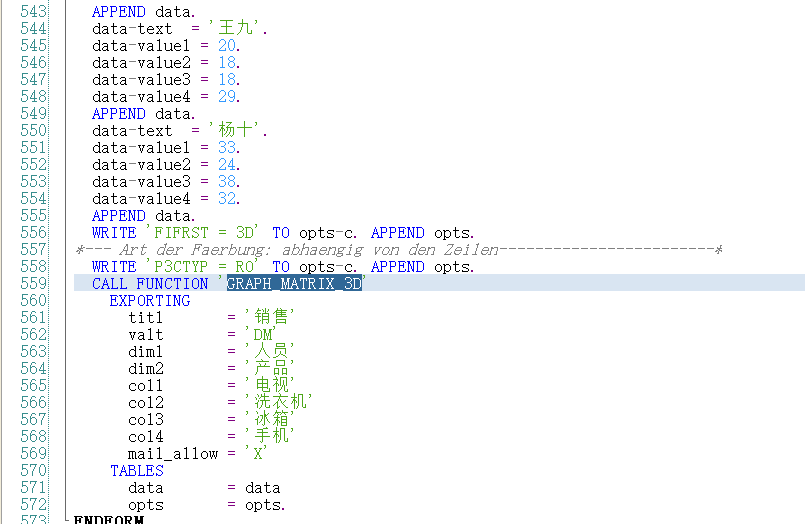This screenshot has height=524, width=805.
Task: Click the col1 parameter name
Action: pyautogui.click(x=145, y=385)
